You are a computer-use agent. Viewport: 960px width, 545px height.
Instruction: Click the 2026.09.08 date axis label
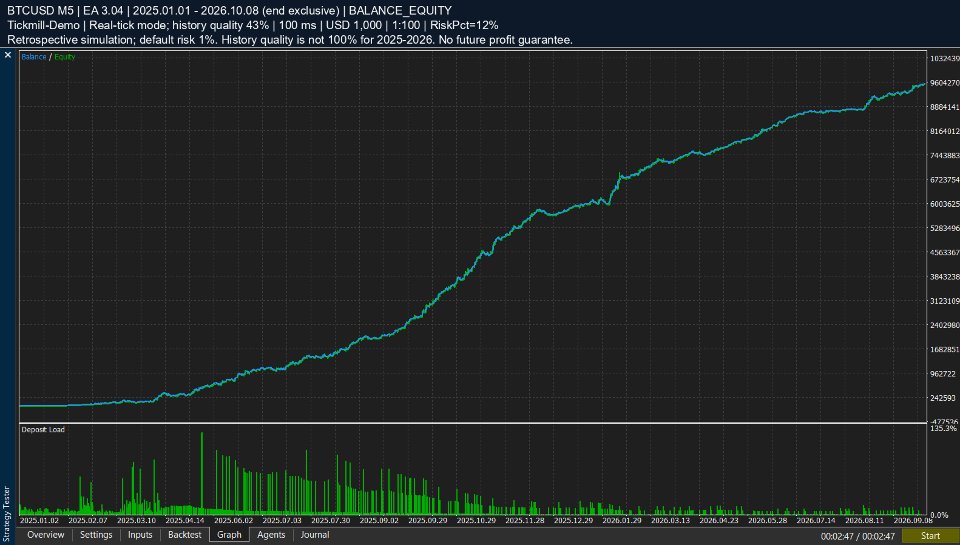click(913, 520)
